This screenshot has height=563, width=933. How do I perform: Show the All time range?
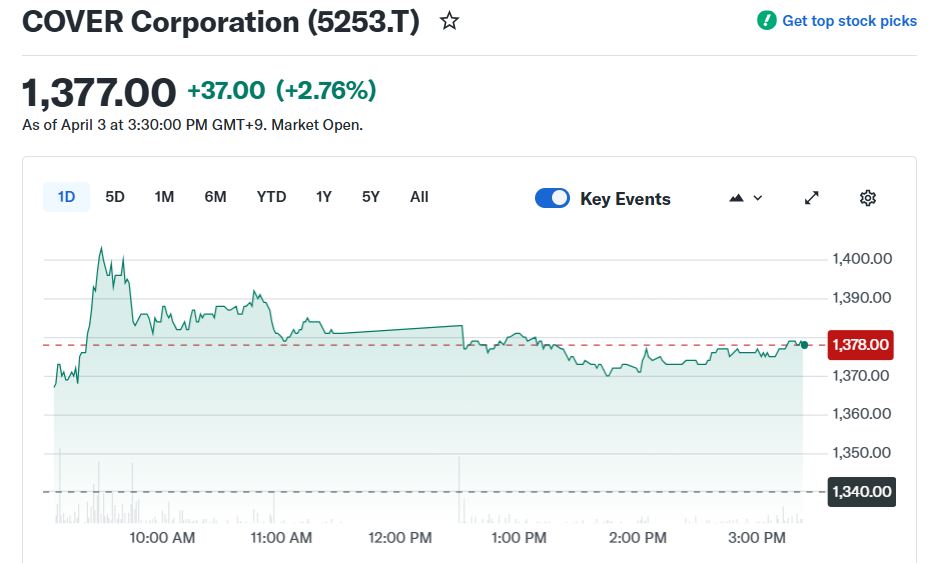[x=419, y=197]
